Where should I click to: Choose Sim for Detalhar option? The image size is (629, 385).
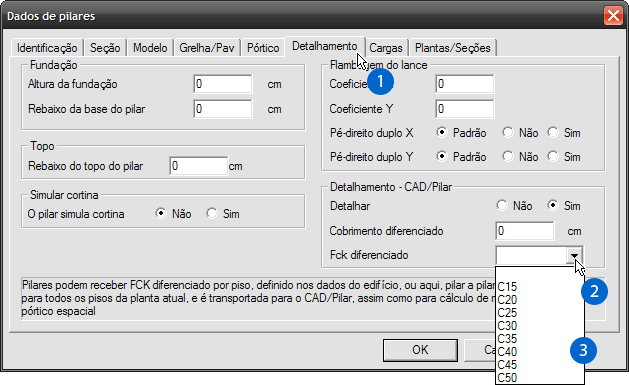[553, 205]
